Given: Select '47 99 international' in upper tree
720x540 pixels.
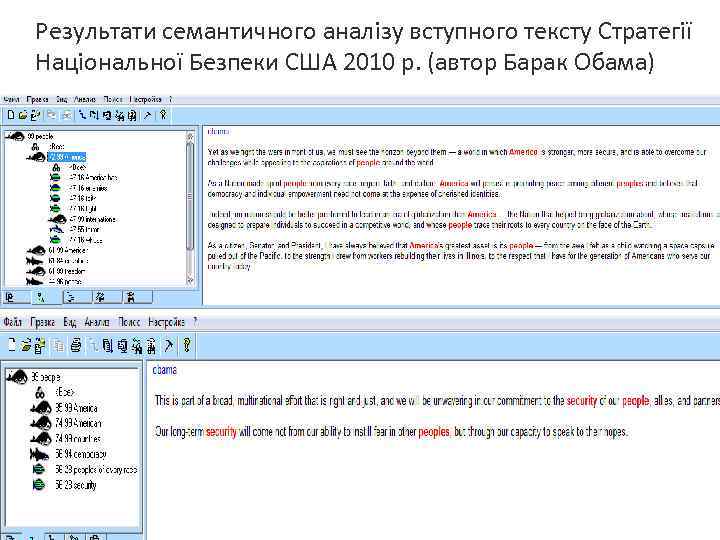Looking at the screenshot, I should (92, 219).
